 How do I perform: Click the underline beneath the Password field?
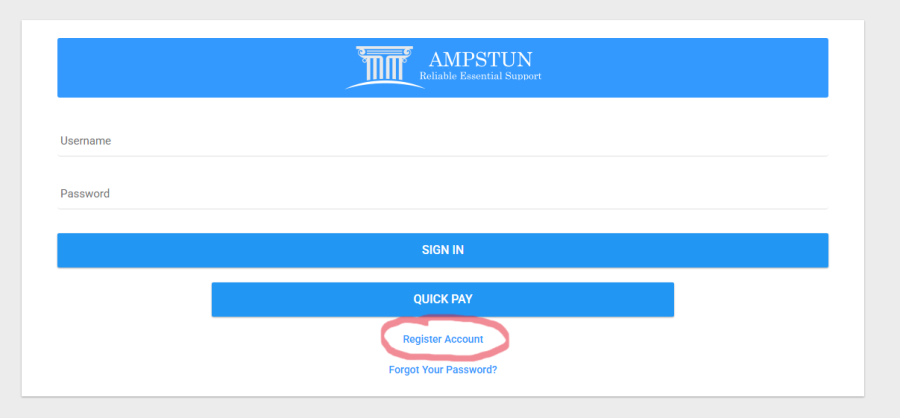pos(442,208)
